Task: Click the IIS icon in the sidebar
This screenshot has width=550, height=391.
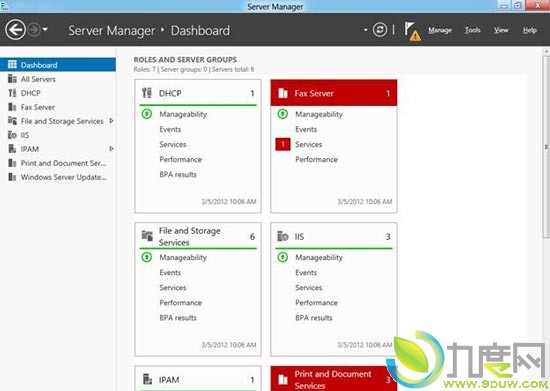Action: pyautogui.click(x=12, y=135)
